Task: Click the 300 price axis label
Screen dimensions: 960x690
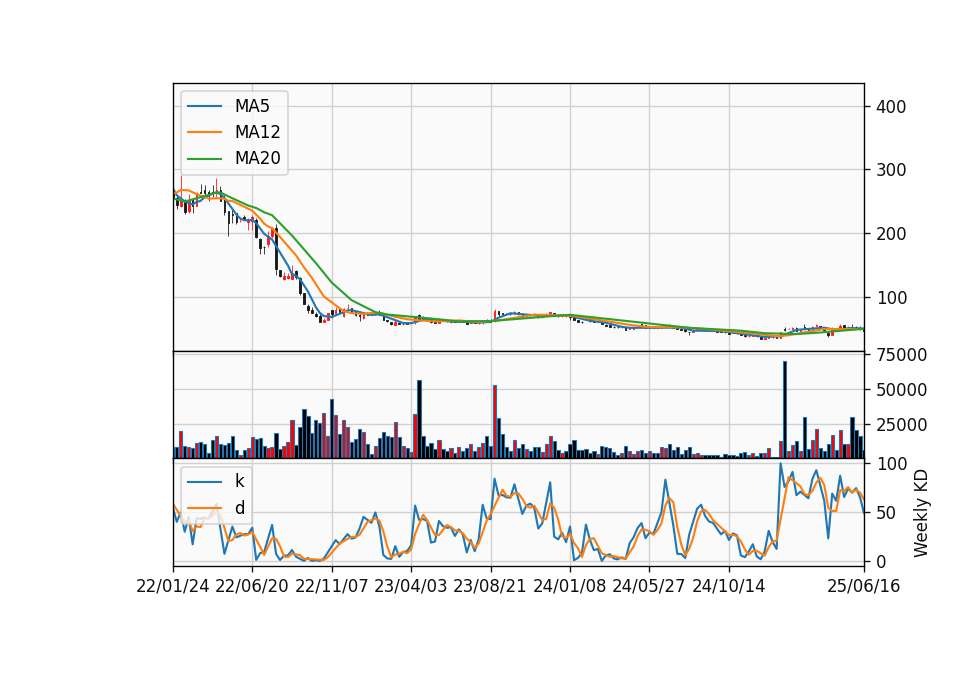Action: pos(891,170)
